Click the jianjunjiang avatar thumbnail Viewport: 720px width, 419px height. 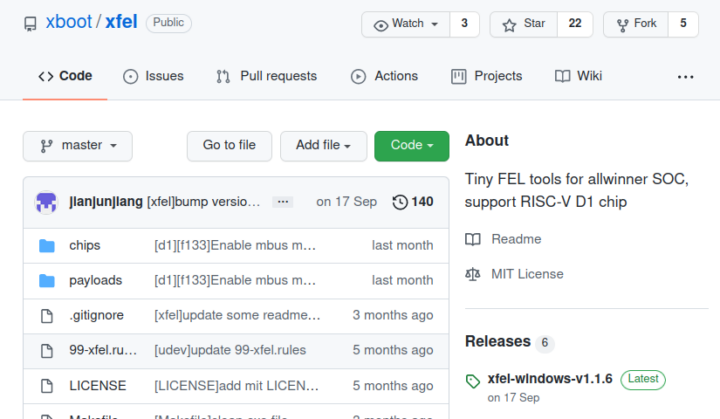(x=46, y=202)
